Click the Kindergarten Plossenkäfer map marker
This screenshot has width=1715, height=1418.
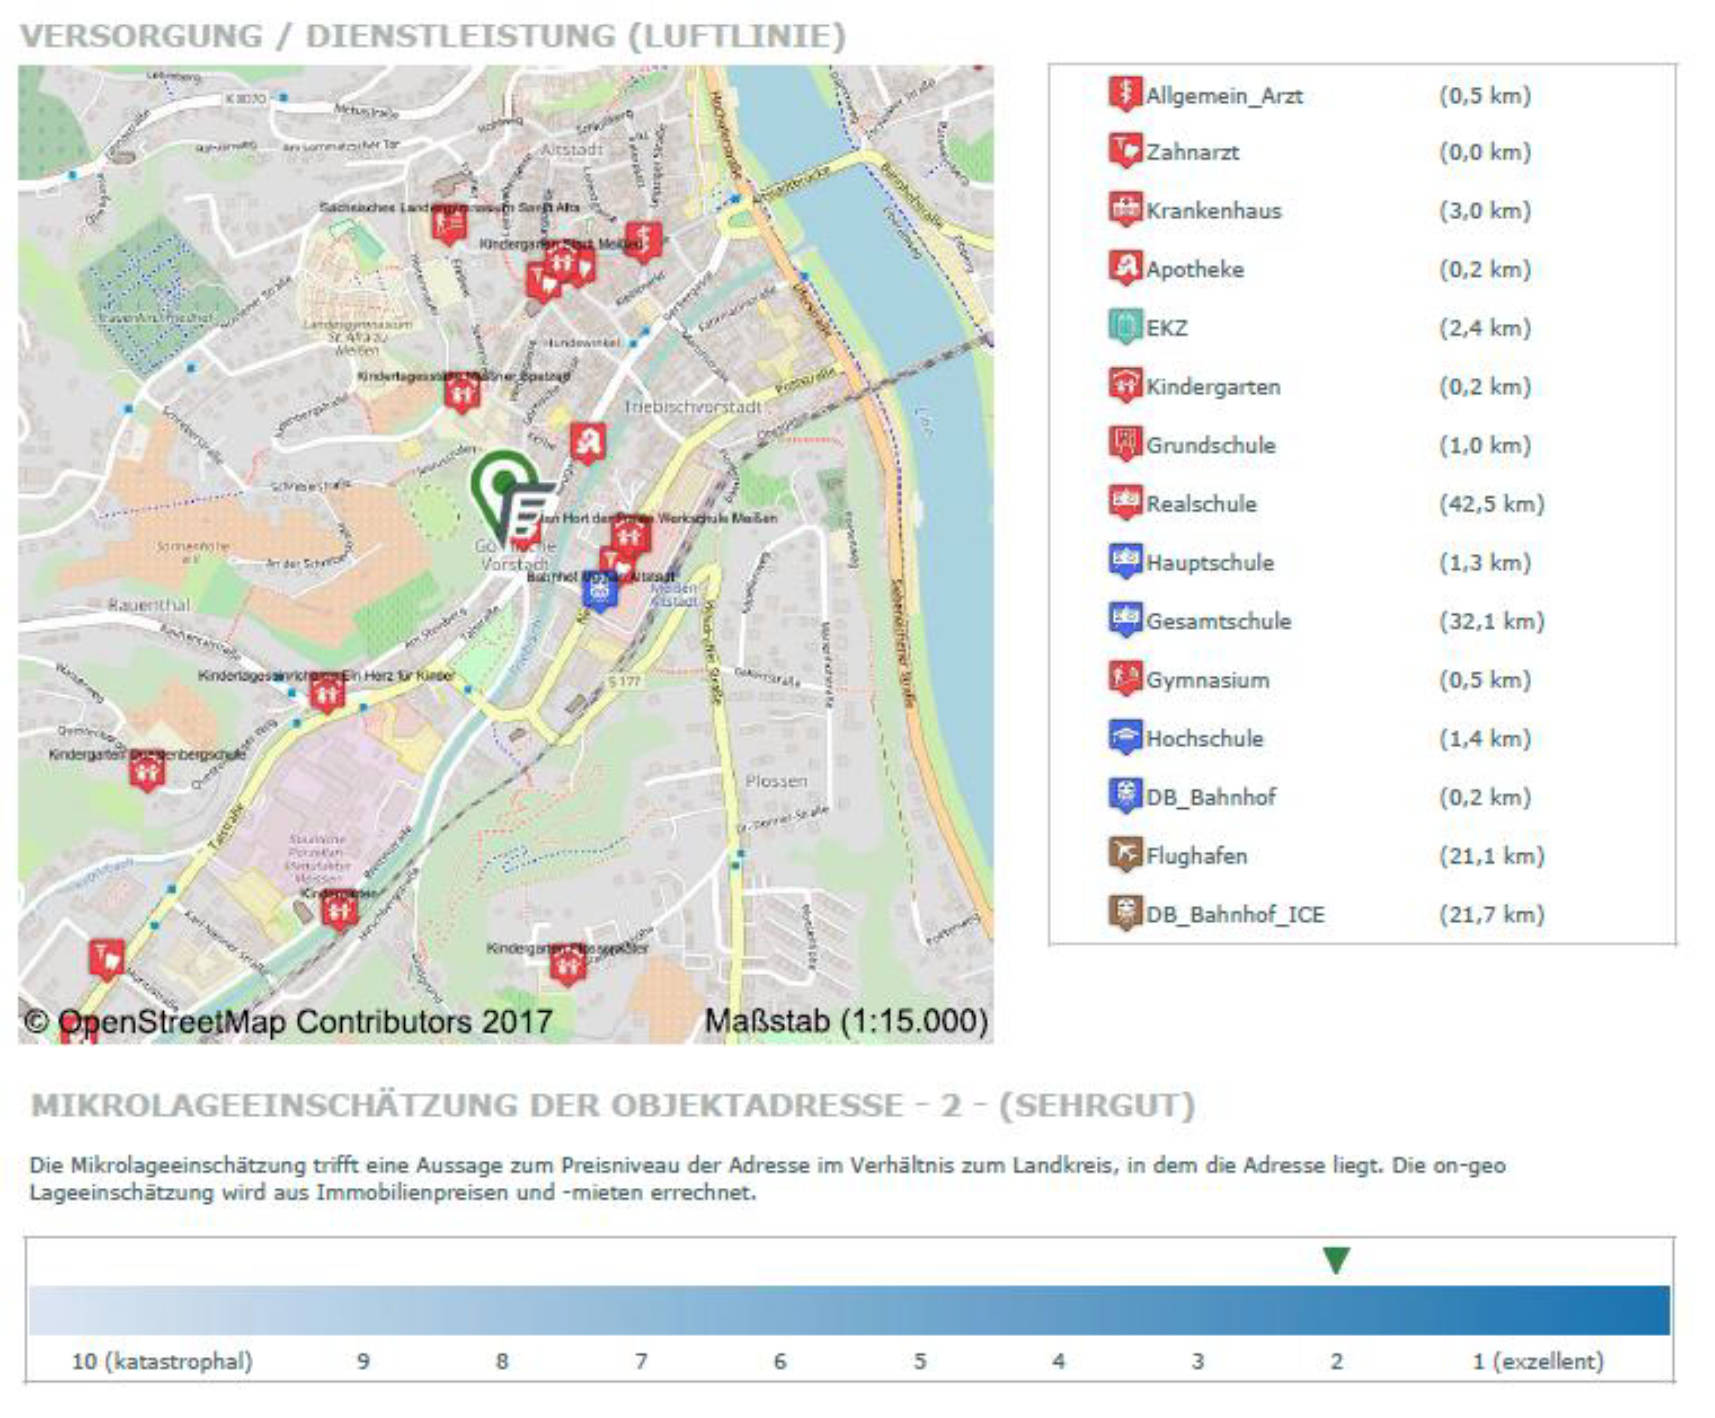[568, 965]
